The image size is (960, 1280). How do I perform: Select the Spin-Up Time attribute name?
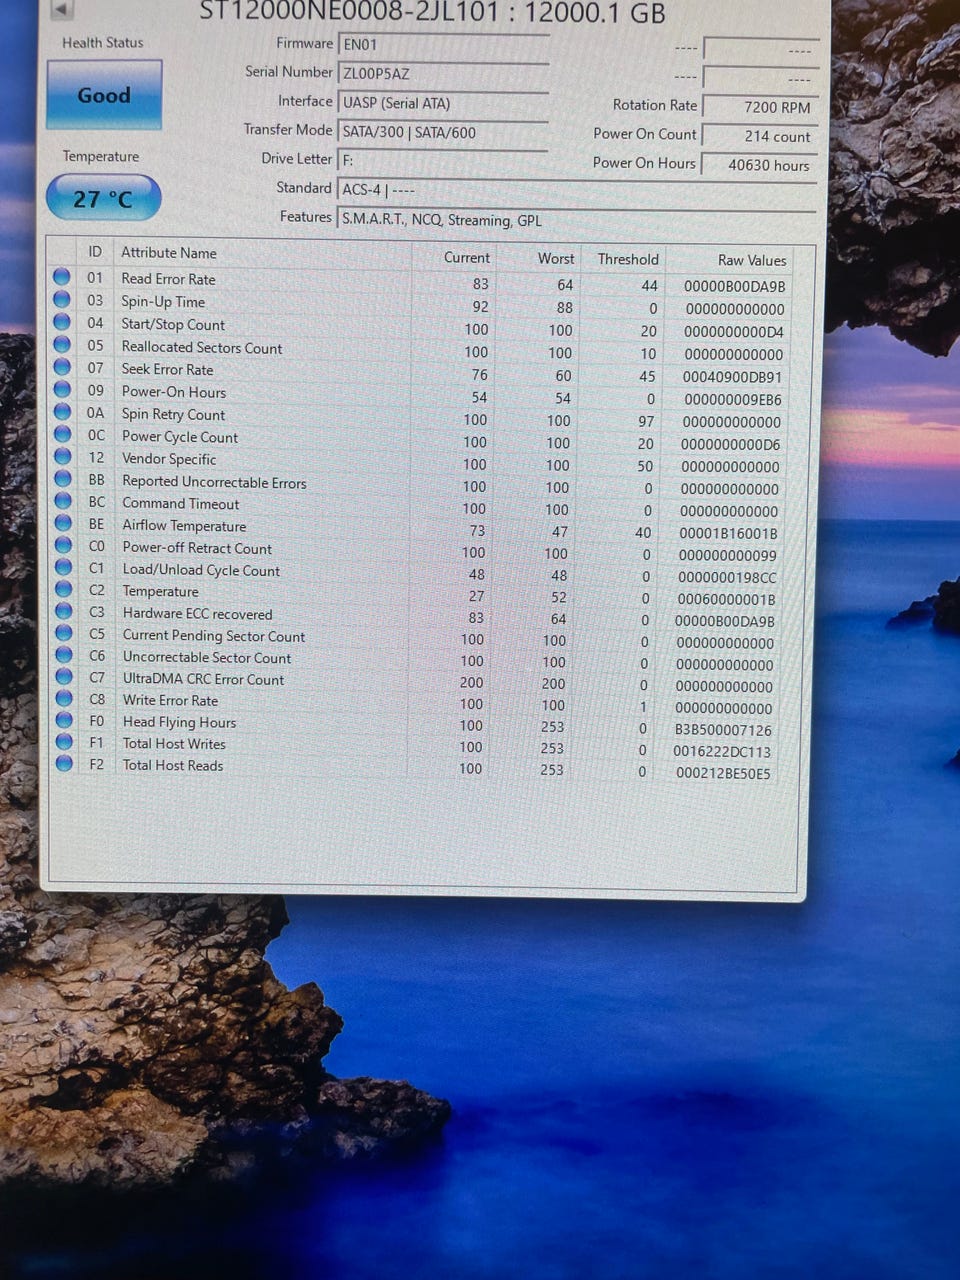point(163,301)
